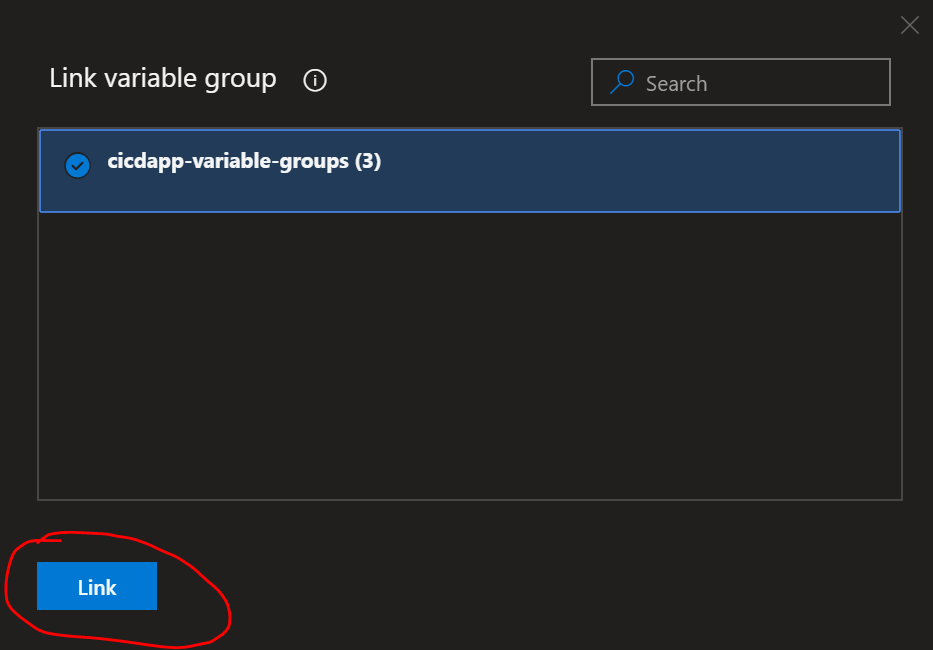Uncheck the cicdapp-variable-groups checkmark circle
933x650 pixels.
77,165
